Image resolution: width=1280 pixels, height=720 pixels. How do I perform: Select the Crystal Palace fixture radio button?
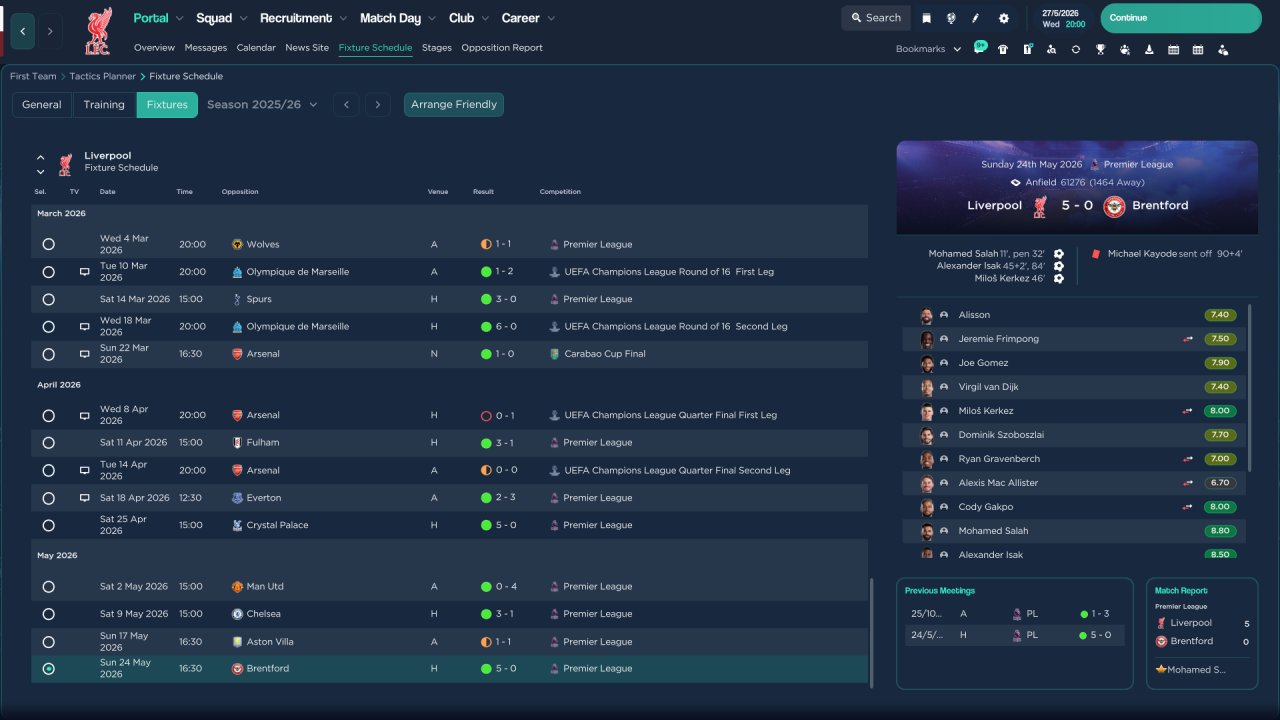[48, 525]
